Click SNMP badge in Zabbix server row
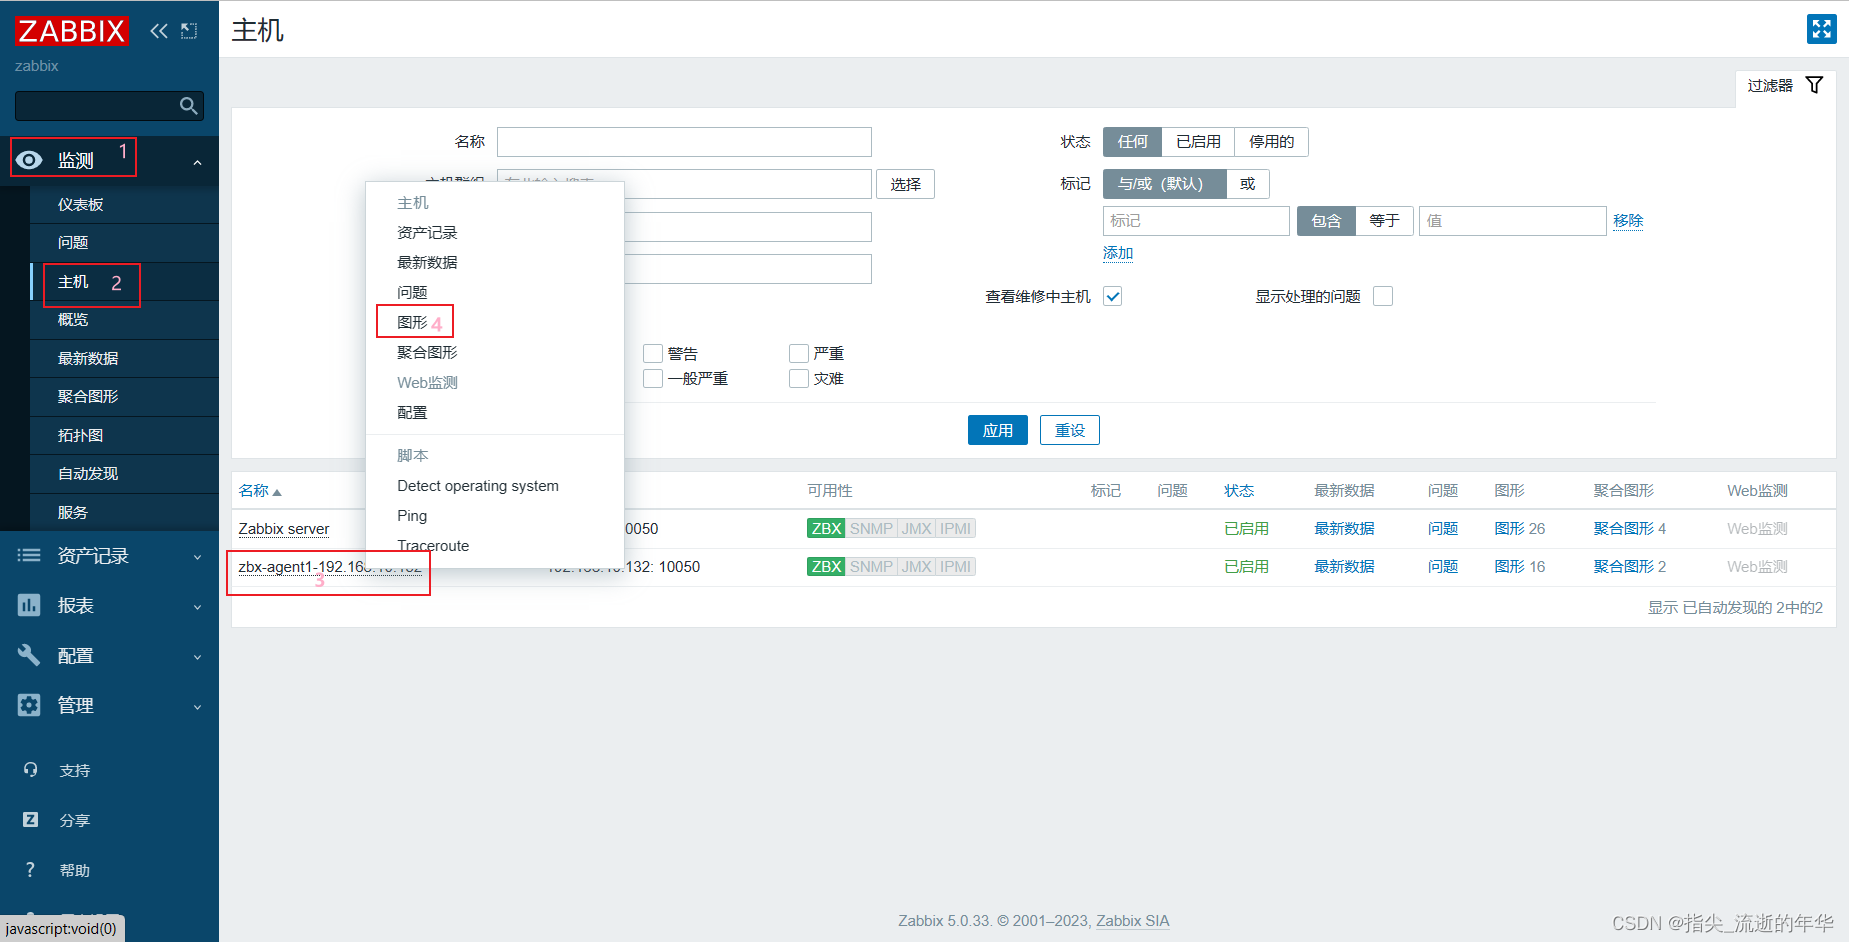The width and height of the screenshot is (1849, 942). [871, 529]
